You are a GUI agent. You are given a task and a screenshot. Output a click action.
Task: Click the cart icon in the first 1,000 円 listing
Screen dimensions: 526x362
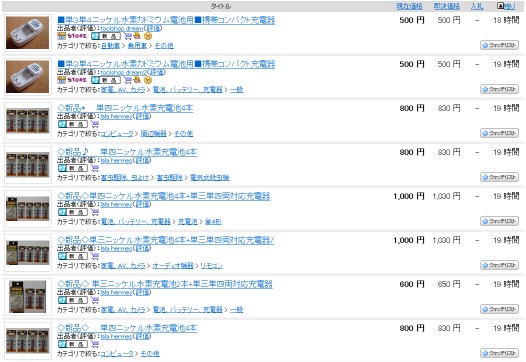[x=95, y=212]
